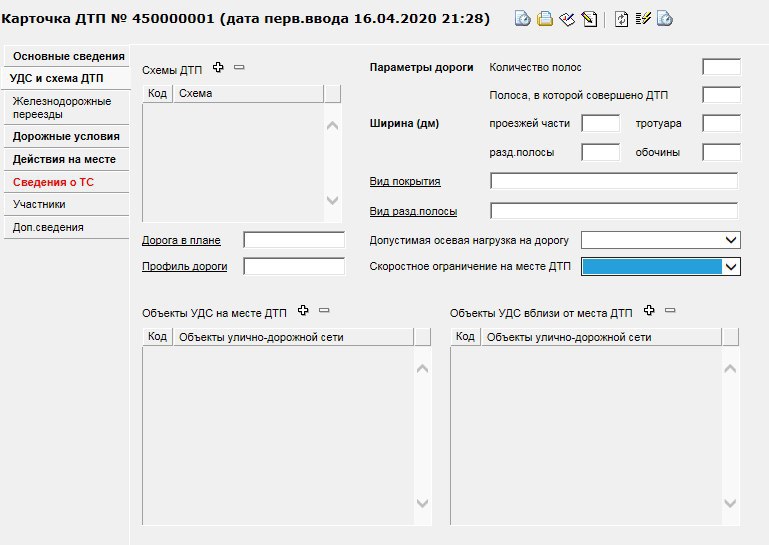Click scroll up arrow in Объекты УДС на месте list

point(422,368)
